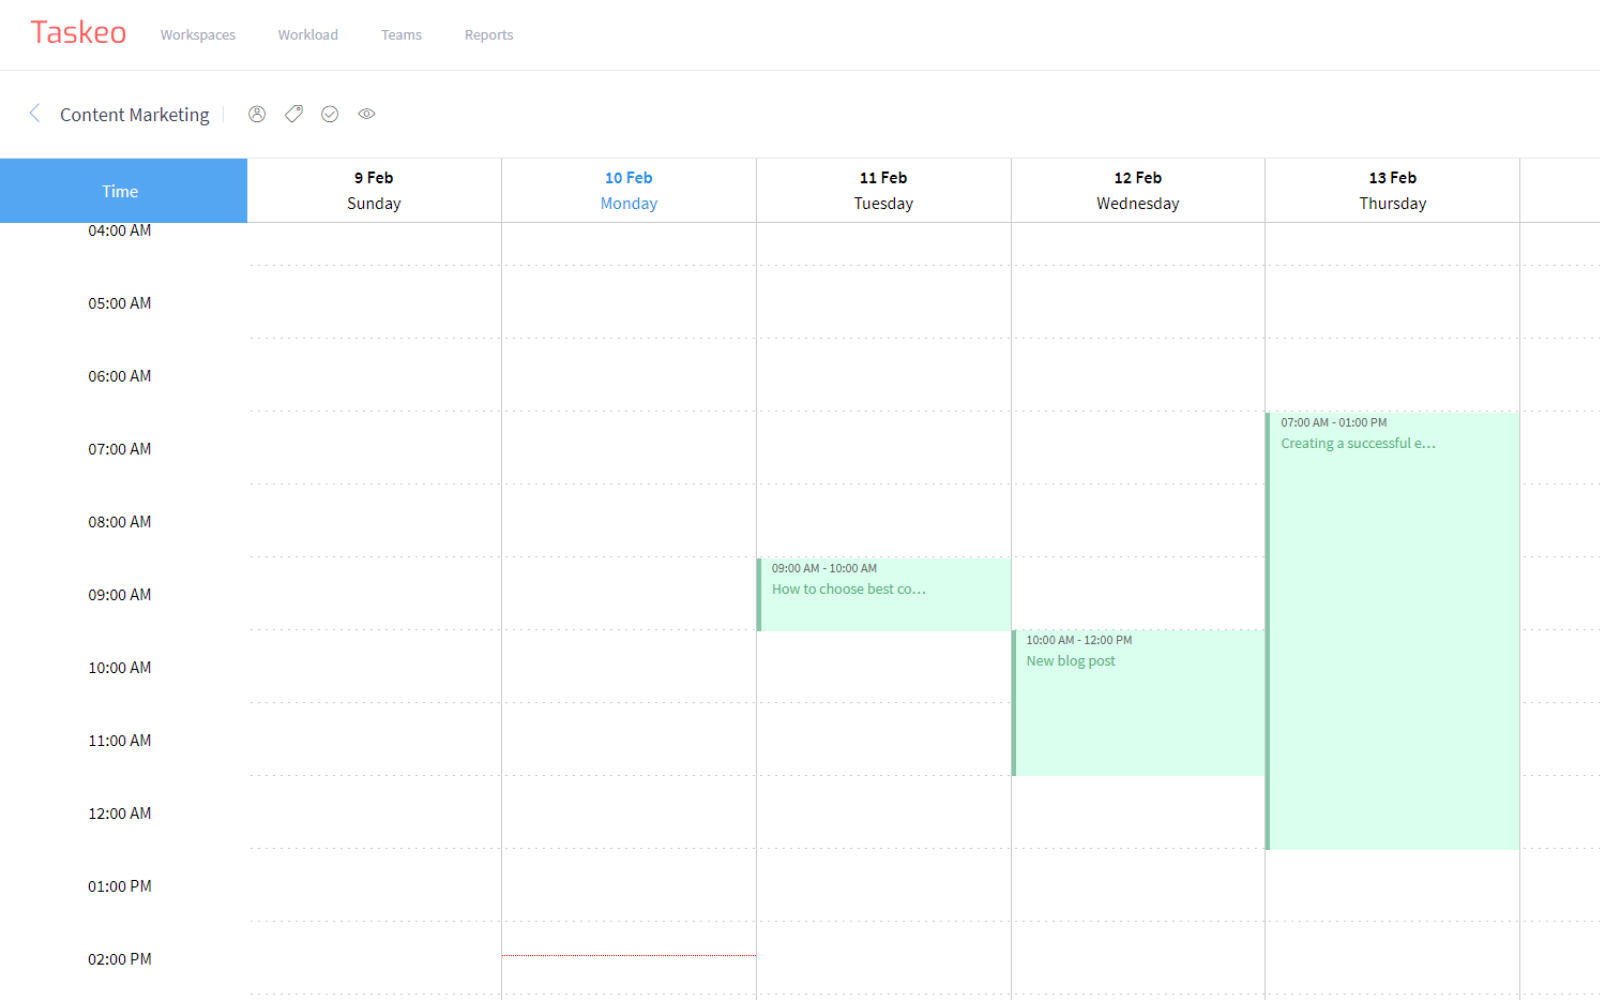Navigate to the Teams page

click(x=401, y=34)
